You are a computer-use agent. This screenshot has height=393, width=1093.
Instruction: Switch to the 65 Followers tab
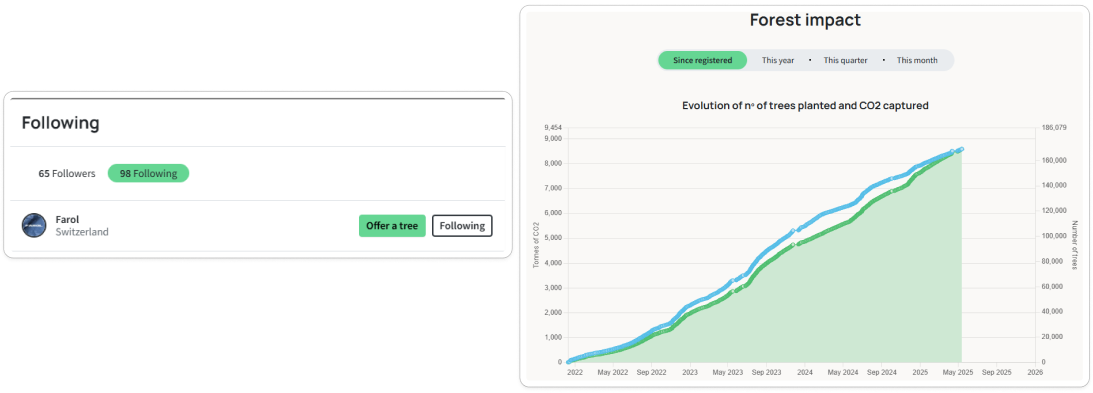click(67, 174)
